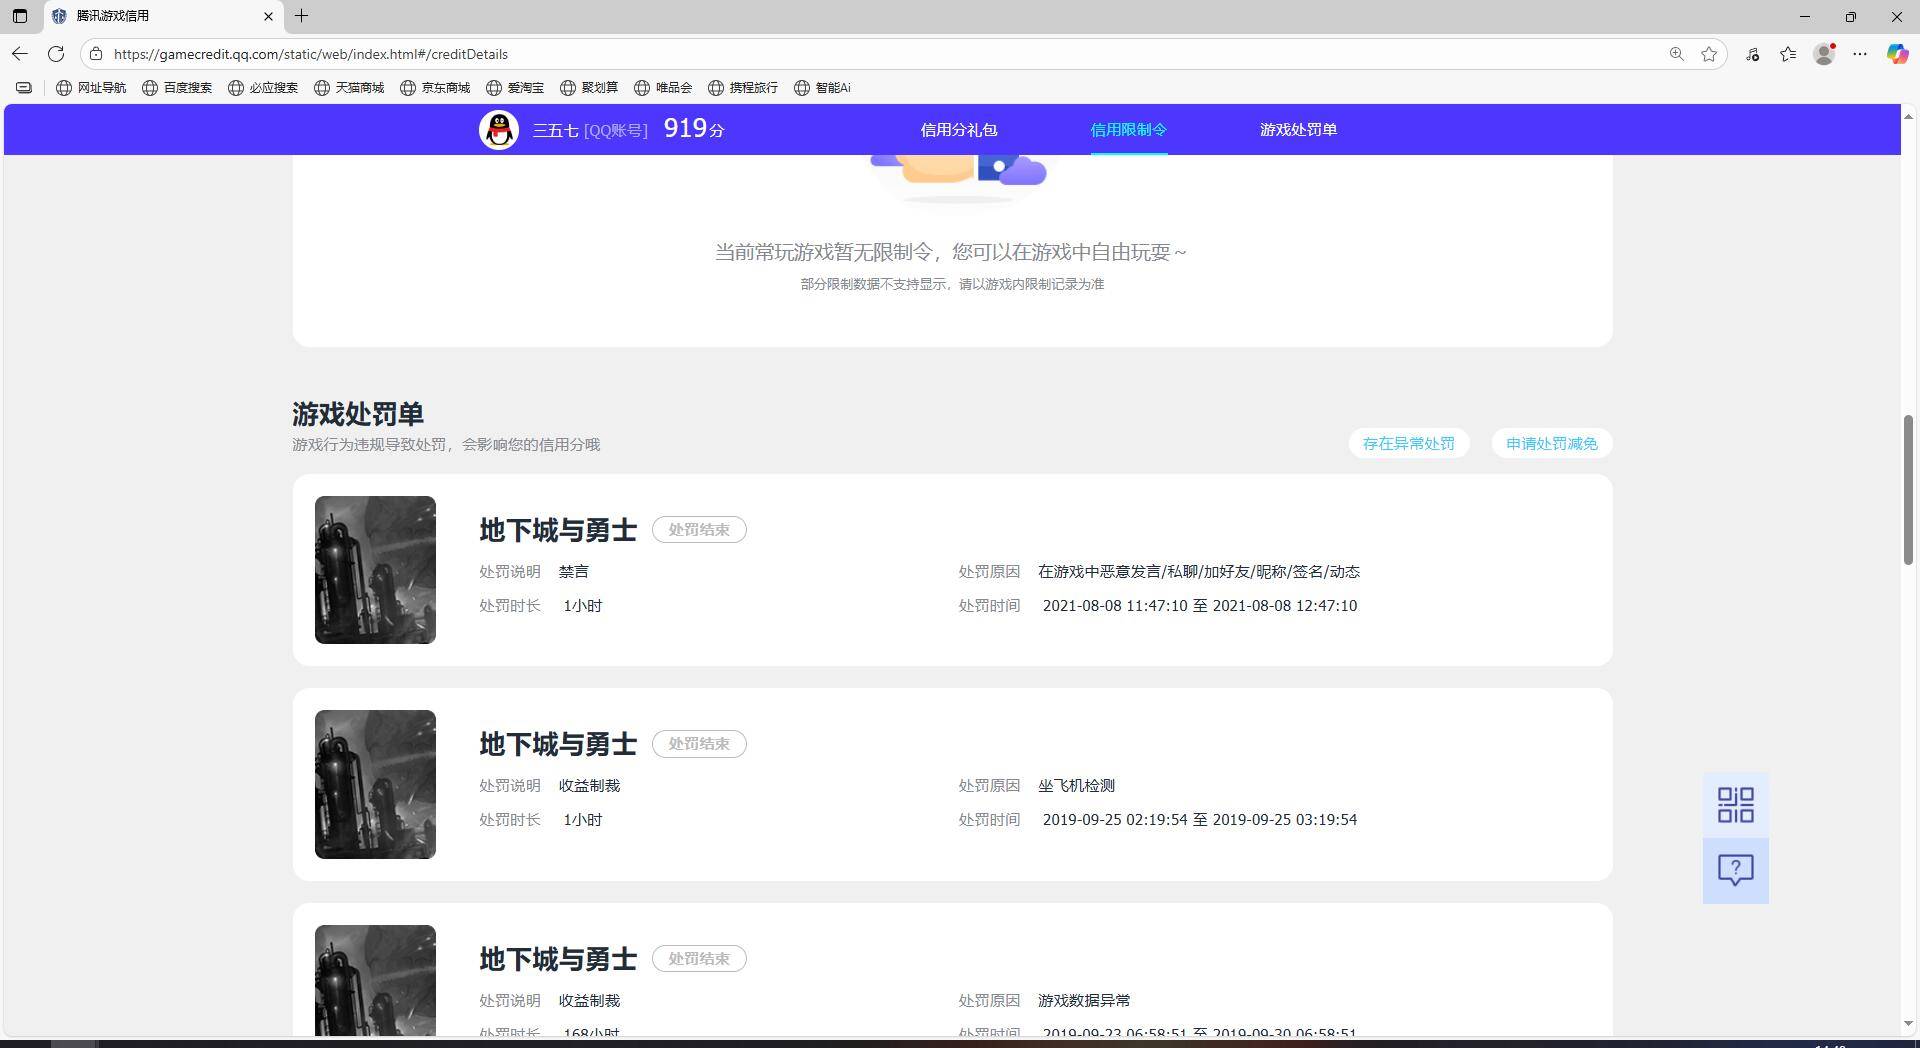Viewport: 1920px width, 1048px height.
Task: Click the browser profile avatar with notification dot
Action: pyautogui.click(x=1823, y=54)
